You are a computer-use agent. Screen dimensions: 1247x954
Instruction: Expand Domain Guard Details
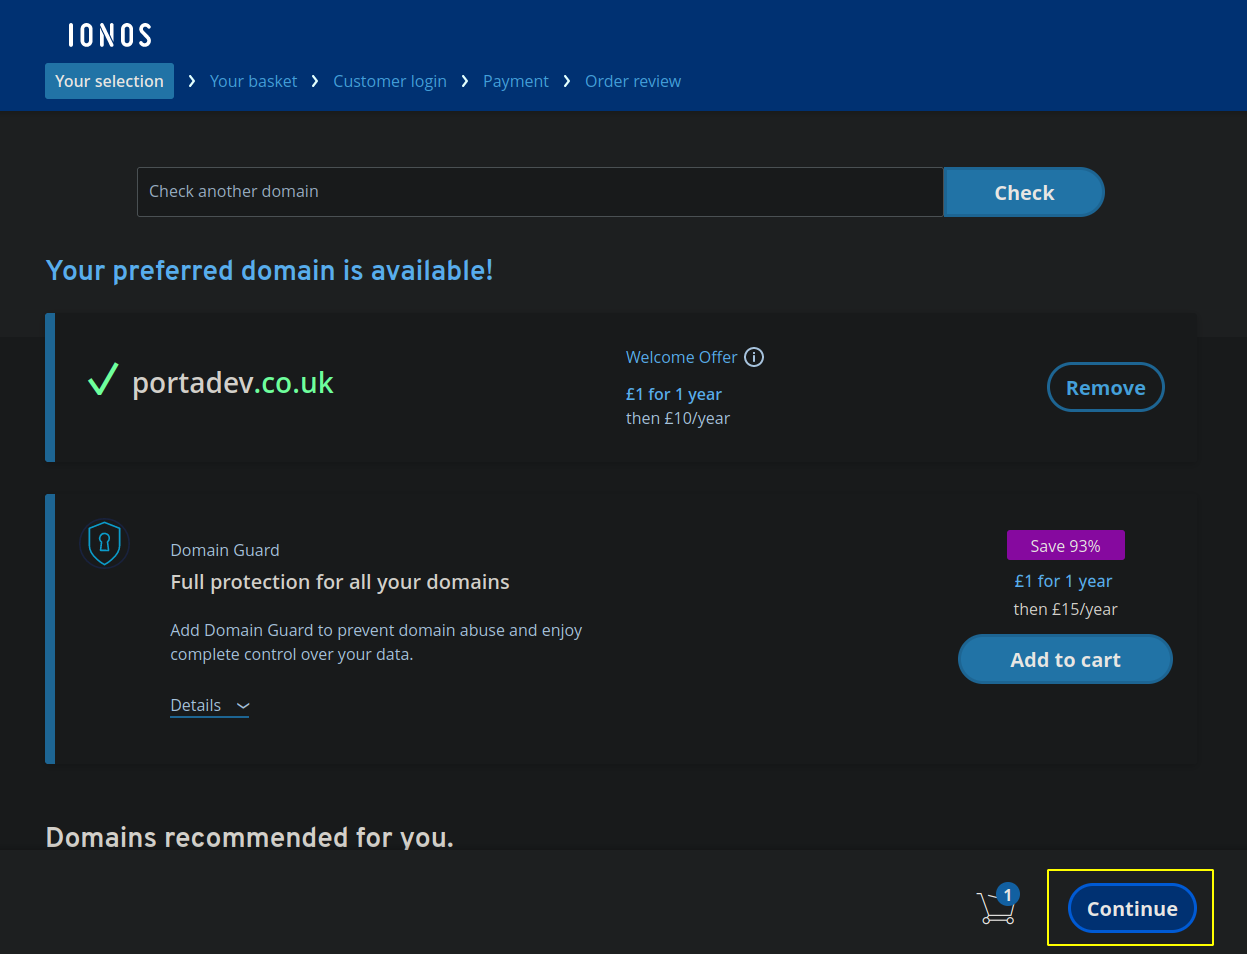click(x=210, y=706)
